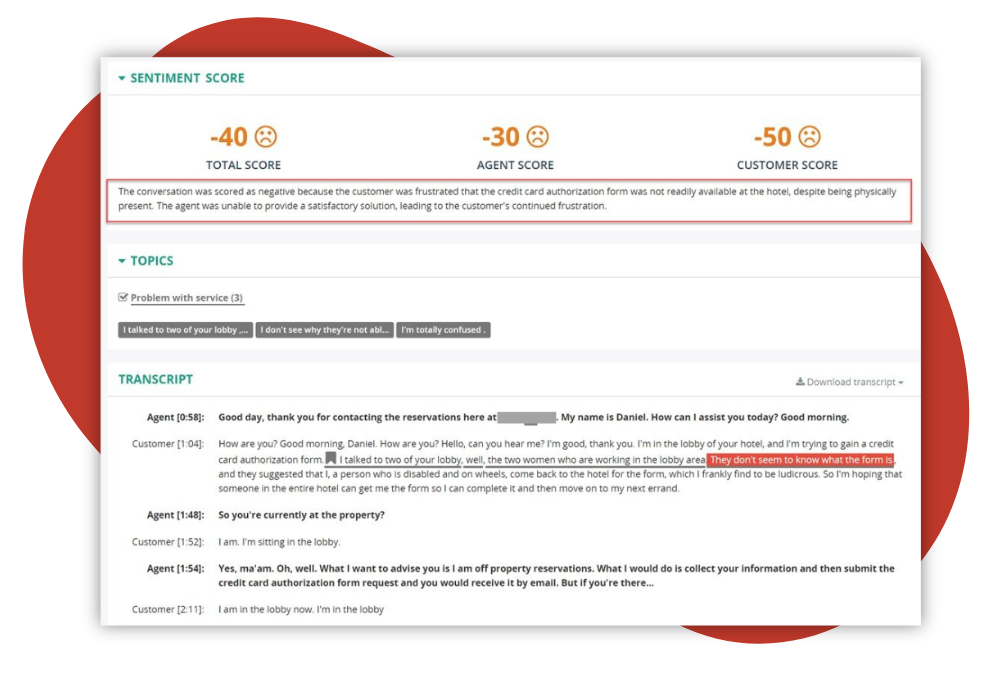Click the sad face icon beside Customer Score

809,137
